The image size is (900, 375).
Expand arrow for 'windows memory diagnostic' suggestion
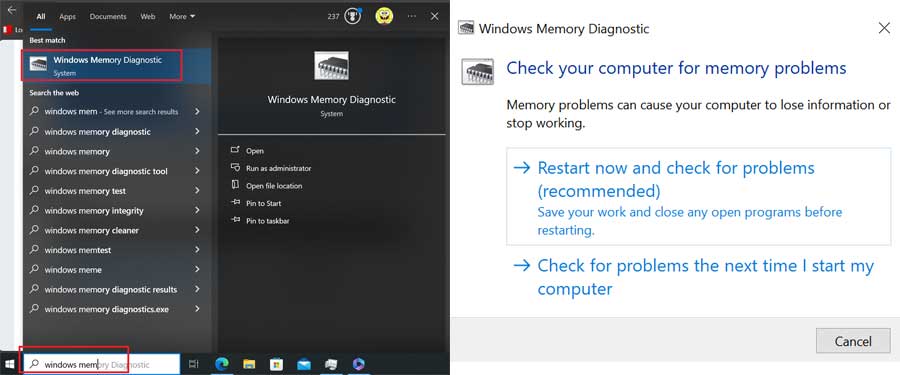197,132
